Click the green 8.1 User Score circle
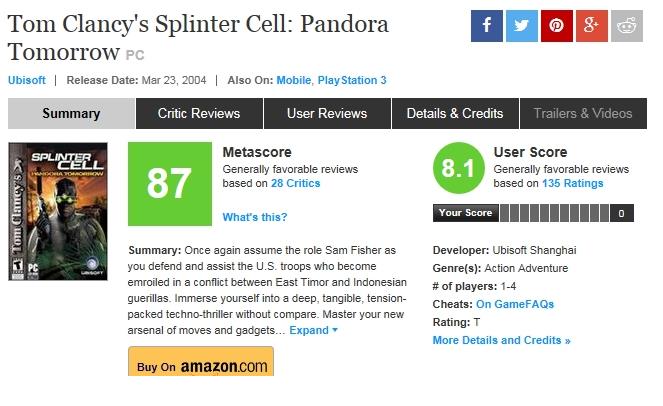The width and height of the screenshot is (663, 406). point(458,168)
